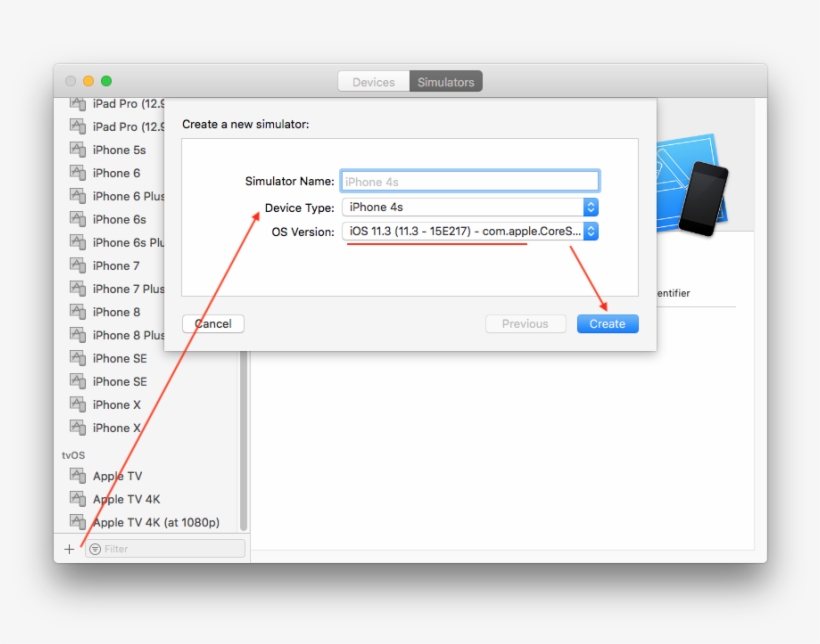The width and height of the screenshot is (820, 644).
Task: Click the Create button
Action: tap(607, 323)
